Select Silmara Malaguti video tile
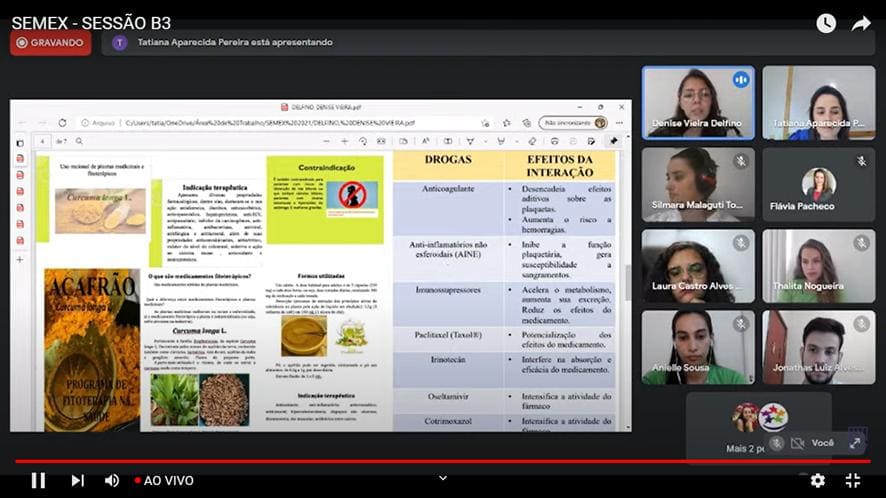The width and height of the screenshot is (886, 498). click(x=698, y=184)
